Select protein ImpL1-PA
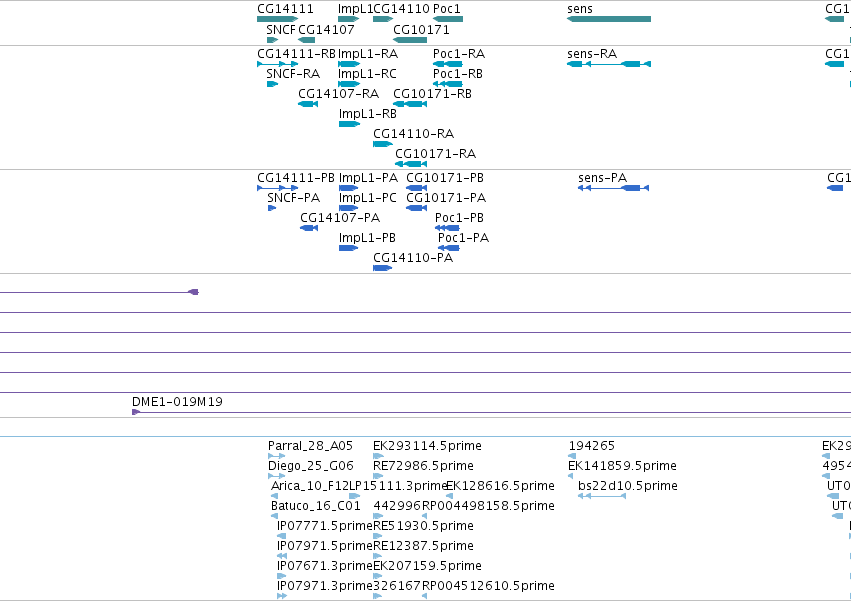The image size is (851, 601). pos(348,188)
